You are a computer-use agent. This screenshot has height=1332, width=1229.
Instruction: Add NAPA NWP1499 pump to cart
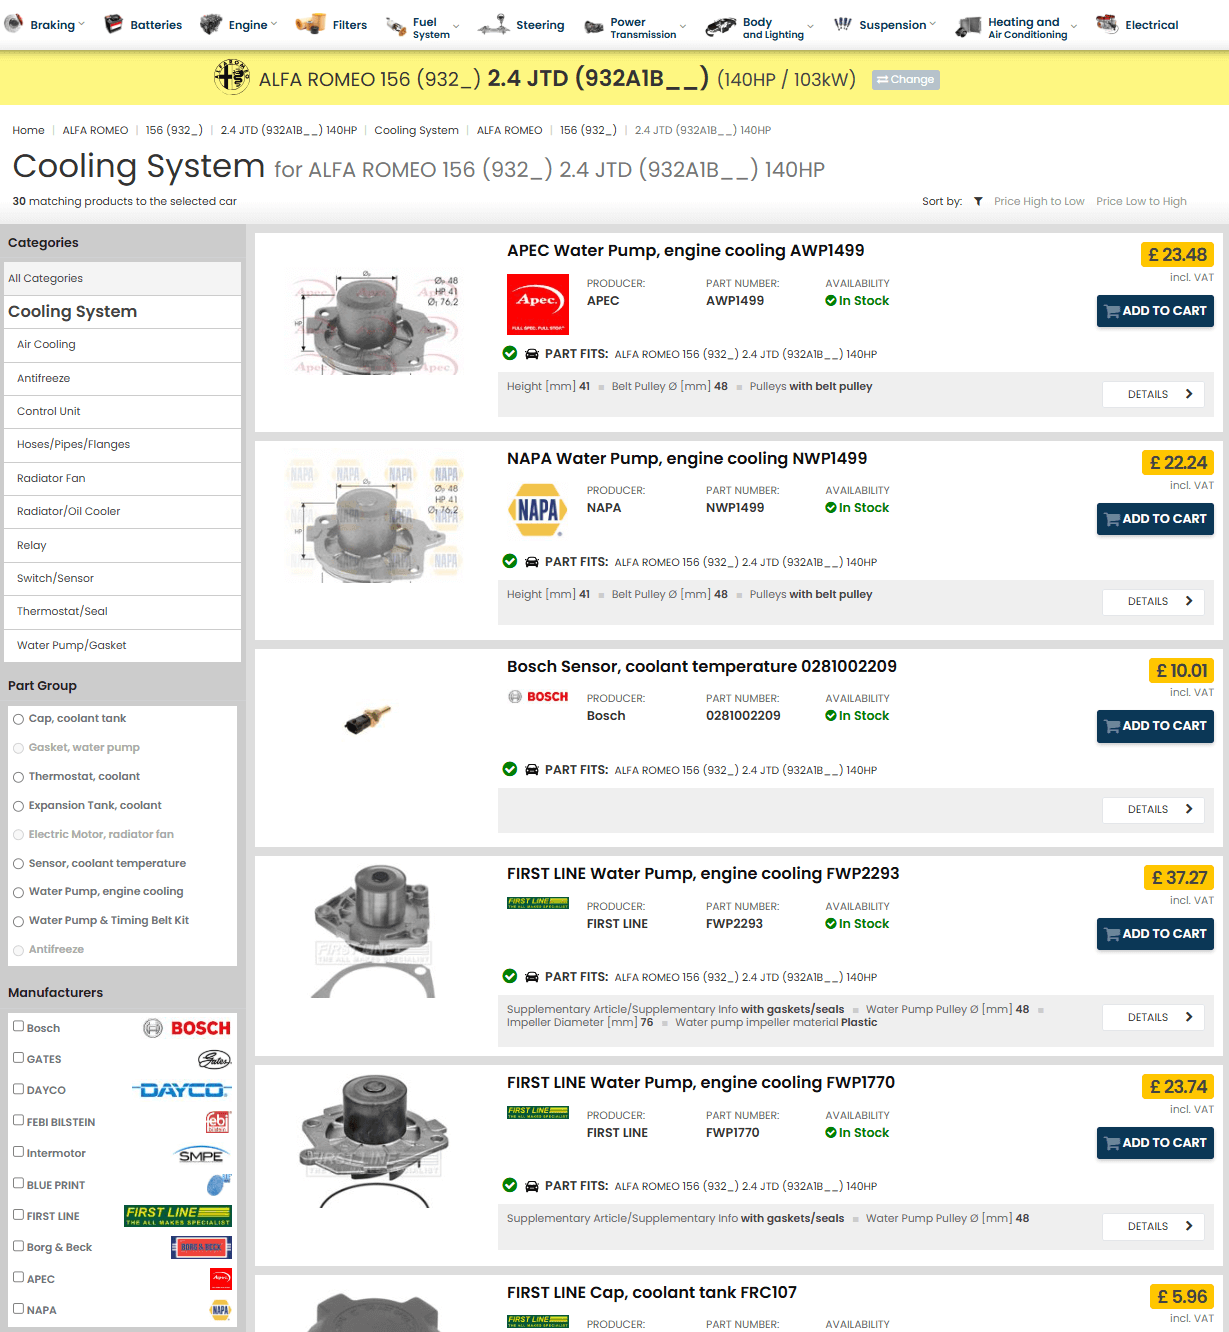tap(1155, 519)
